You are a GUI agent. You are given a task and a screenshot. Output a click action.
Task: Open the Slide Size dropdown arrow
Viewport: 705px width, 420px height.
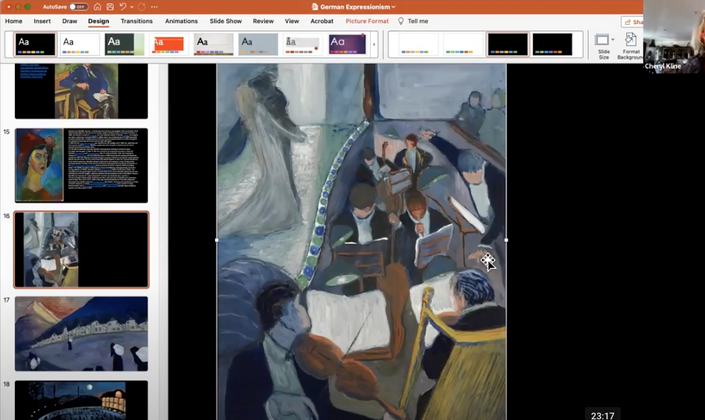(612, 40)
